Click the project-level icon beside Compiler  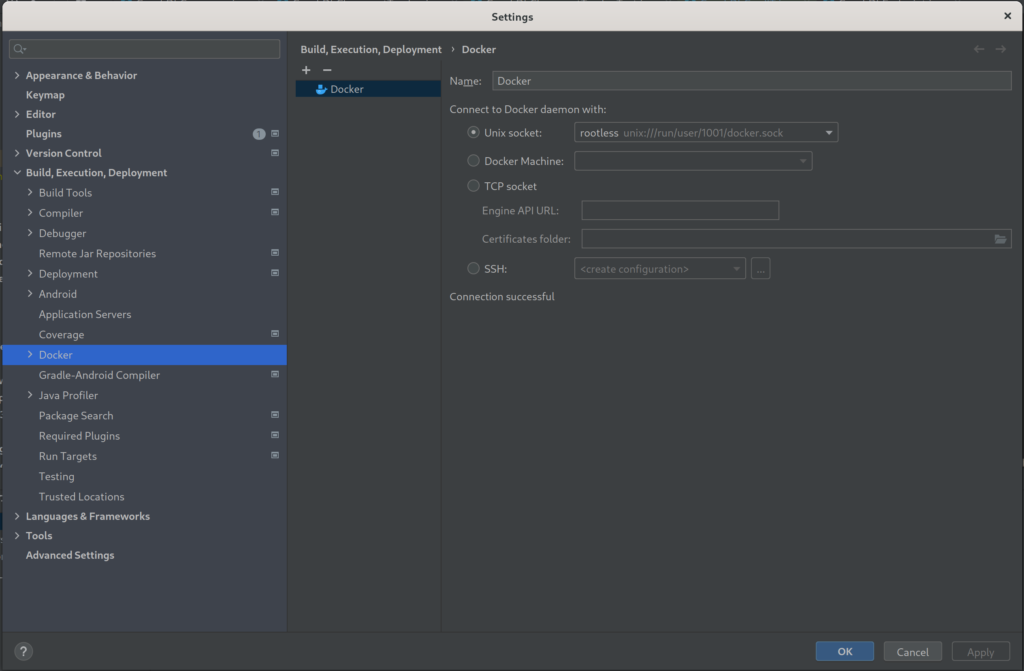pyautogui.click(x=275, y=212)
